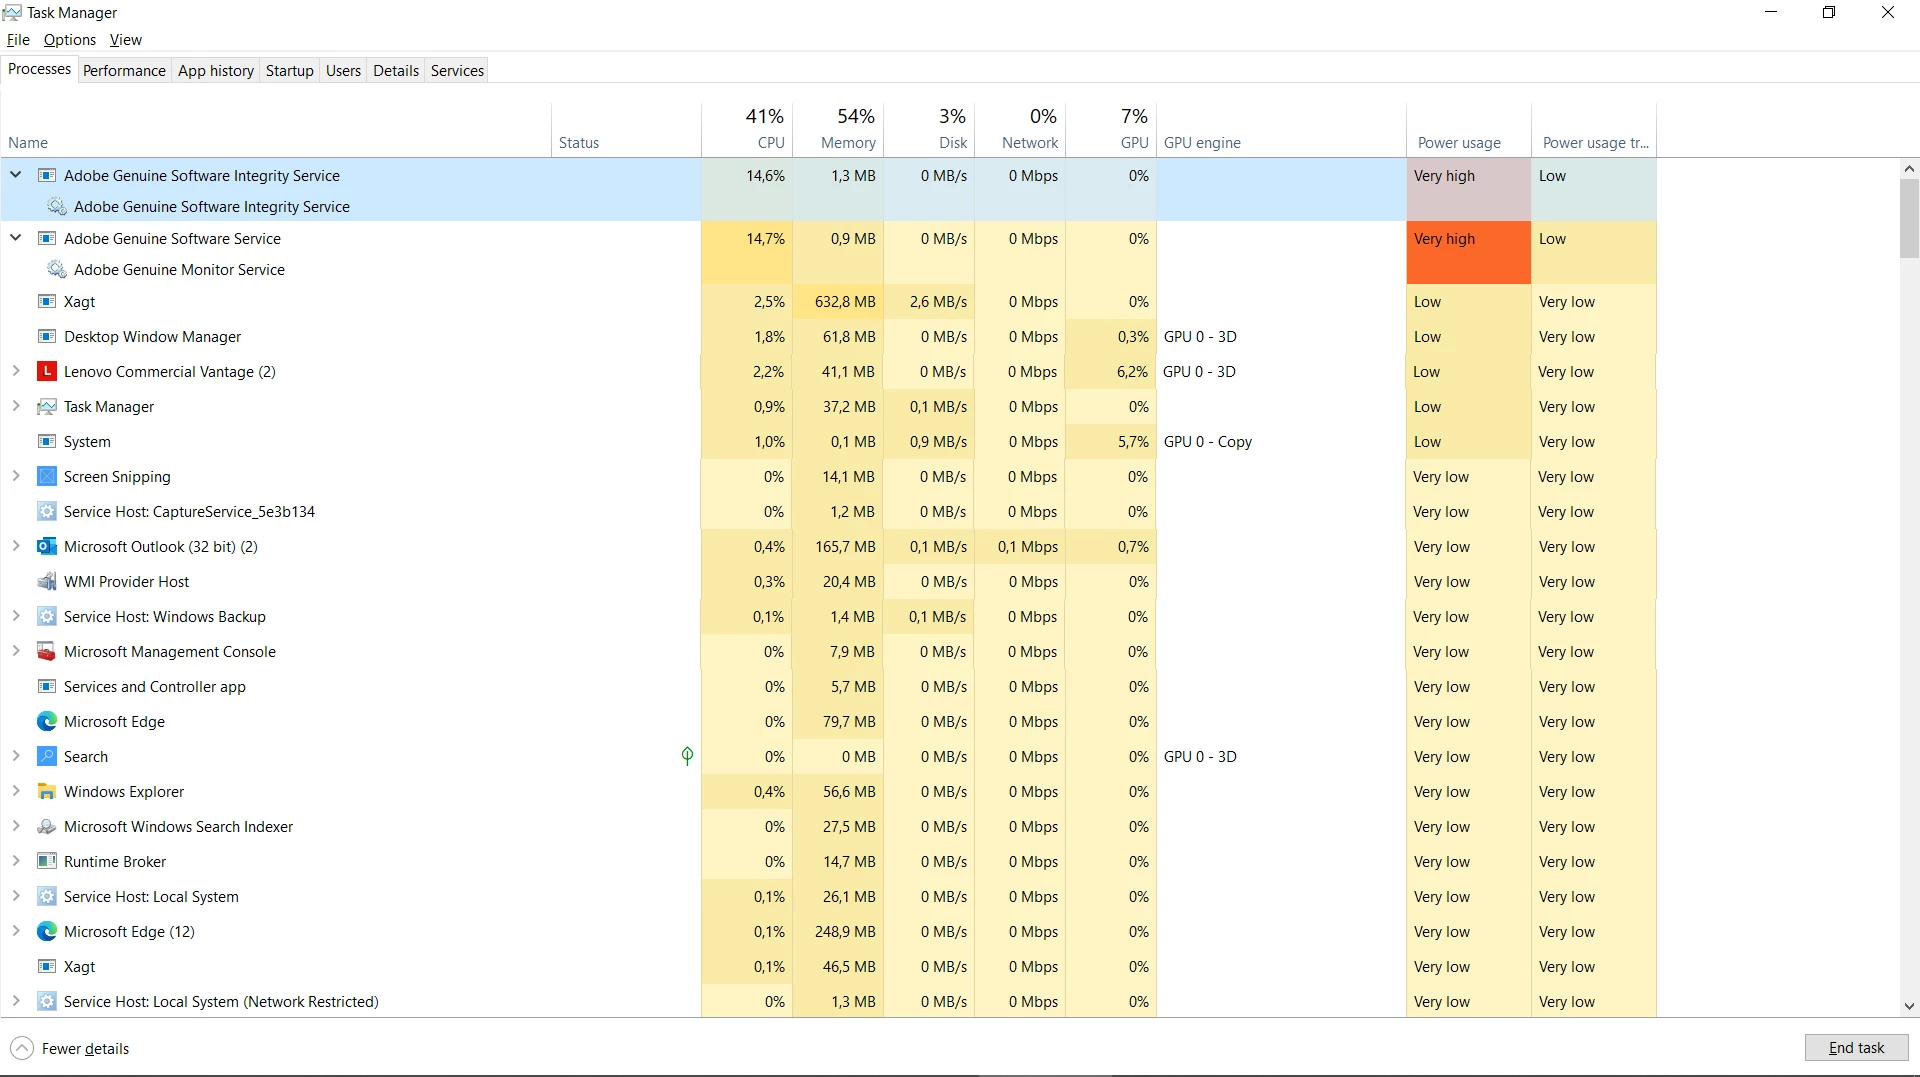Click the Runtime Broker icon
This screenshot has height=1077, width=1920.
pos(46,861)
